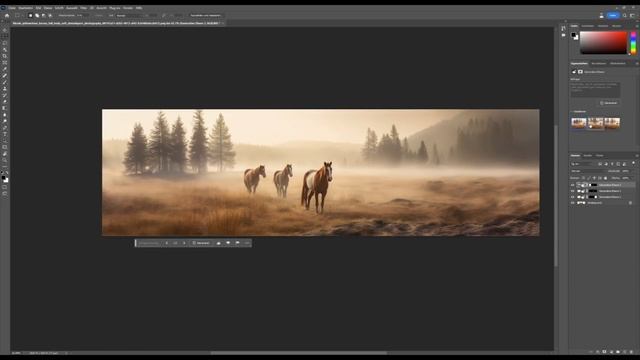Click the trash icon at Layers panel bottom
Viewport: 640px width, 360px height.
(x=631, y=351)
